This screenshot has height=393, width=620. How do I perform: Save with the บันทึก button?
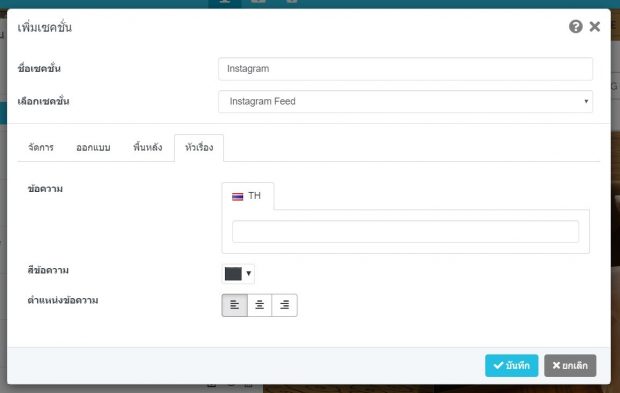click(511, 365)
